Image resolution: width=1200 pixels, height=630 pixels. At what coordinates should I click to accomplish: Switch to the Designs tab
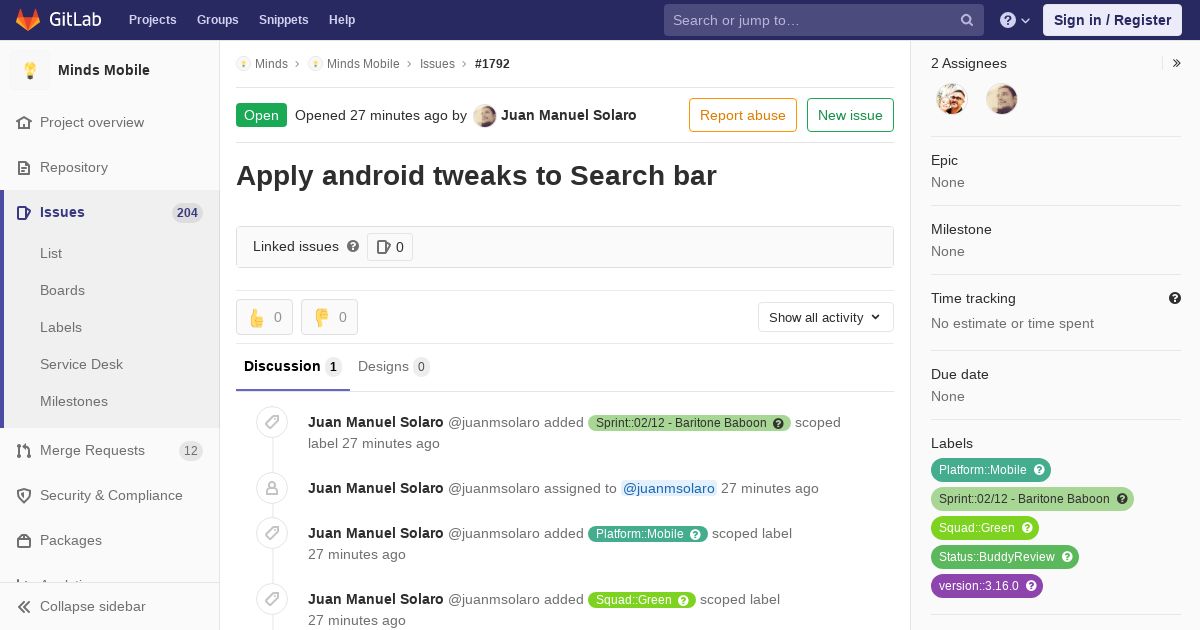tap(394, 366)
